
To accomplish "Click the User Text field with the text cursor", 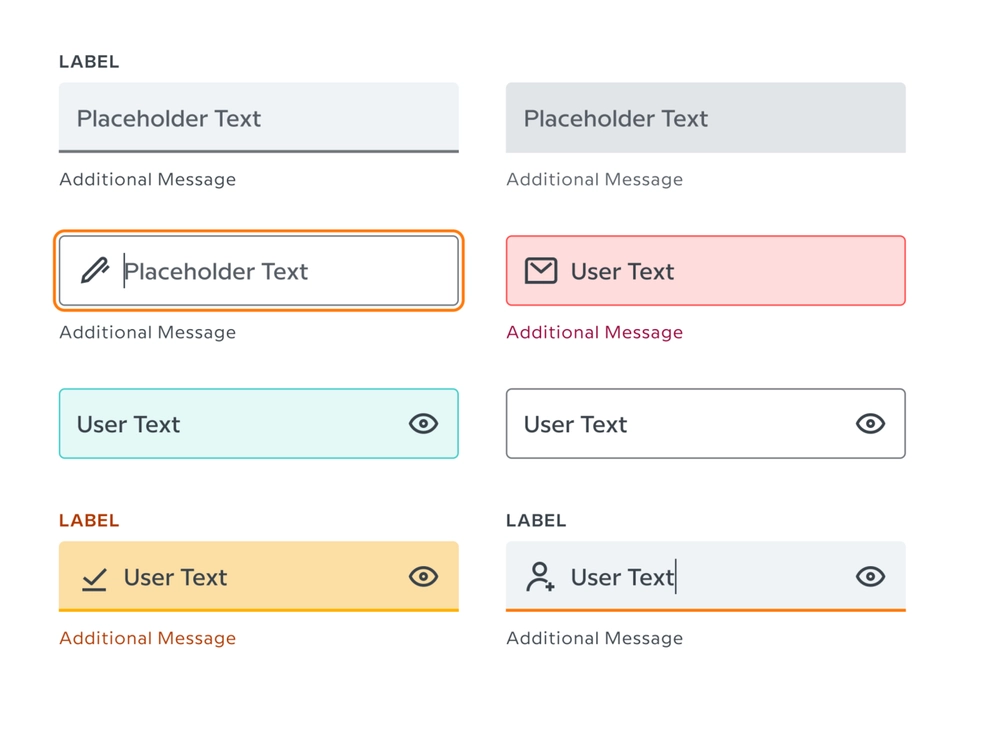I will pos(706,577).
